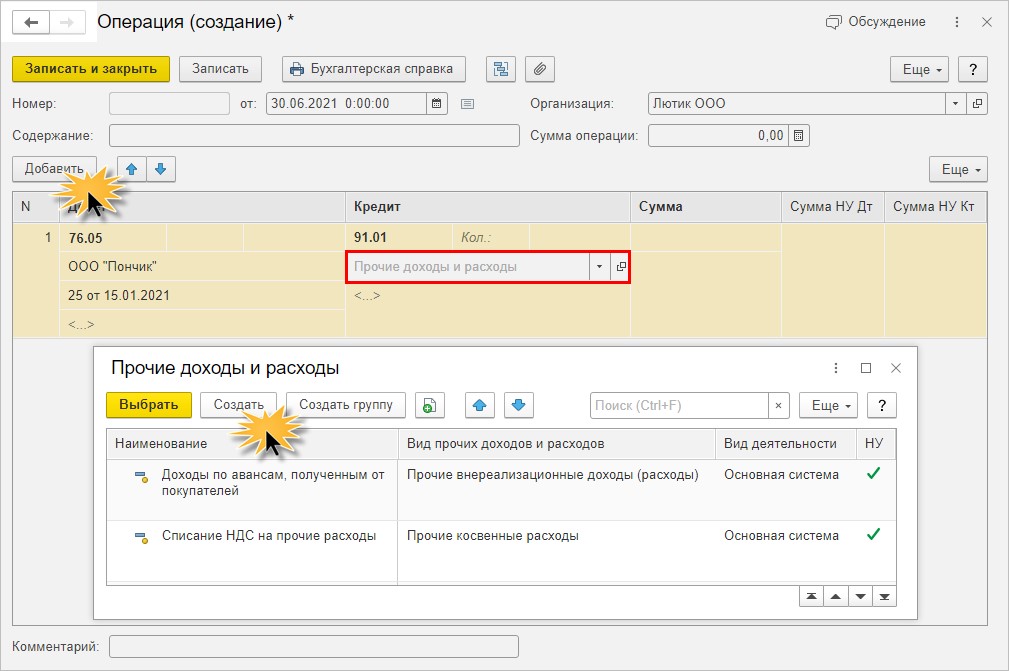This screenshot has width=1009, height=671.
Task: Go to next list item arrow
Action: click(x=860, y=596)
